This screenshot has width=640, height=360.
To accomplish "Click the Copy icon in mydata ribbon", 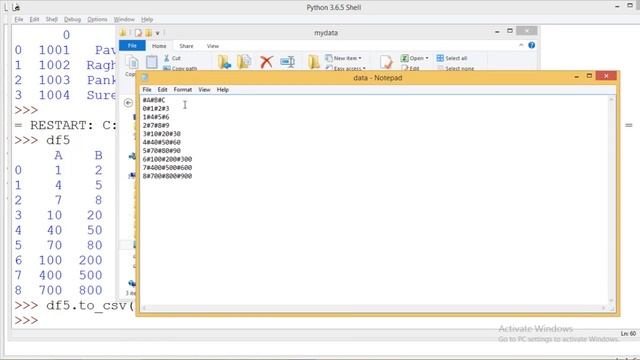I will tap(132, 63).
